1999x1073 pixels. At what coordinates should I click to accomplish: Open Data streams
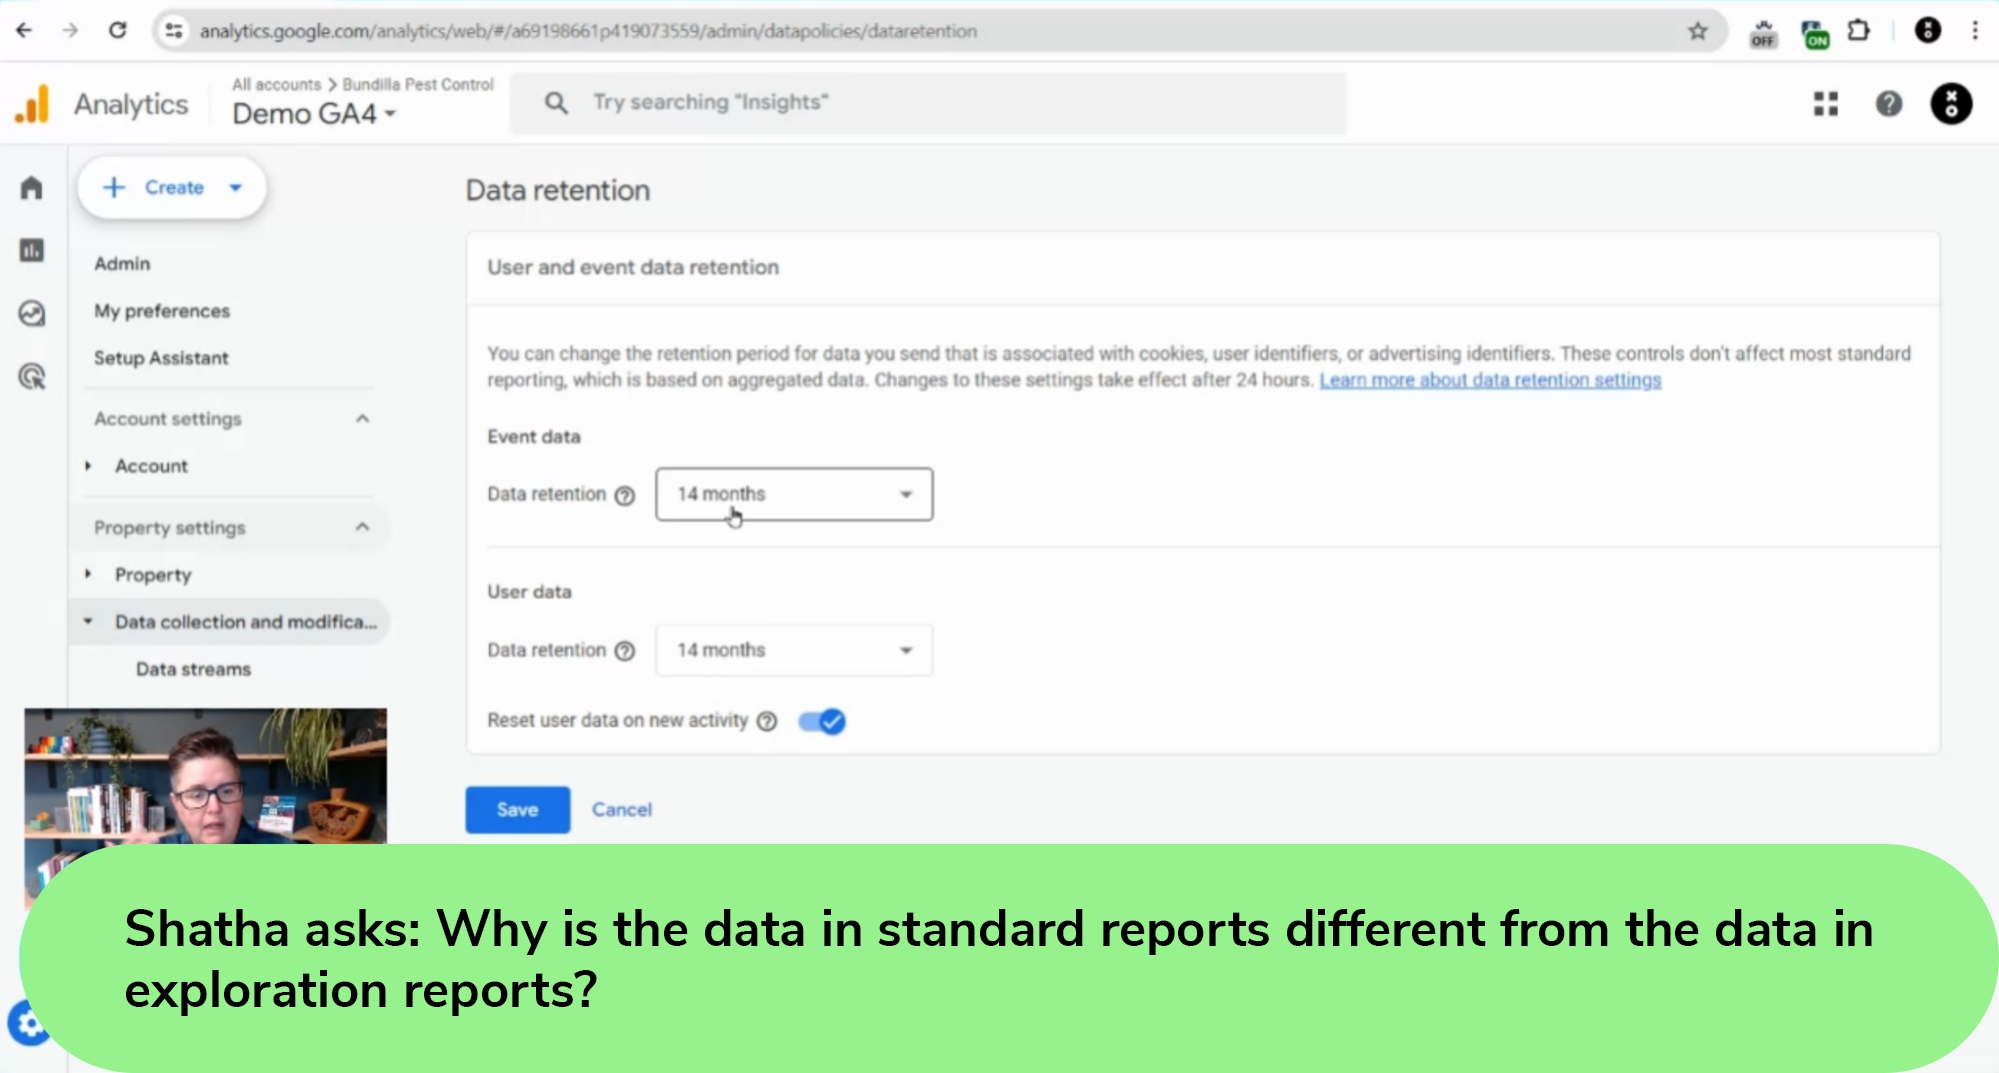coord(193,669)
